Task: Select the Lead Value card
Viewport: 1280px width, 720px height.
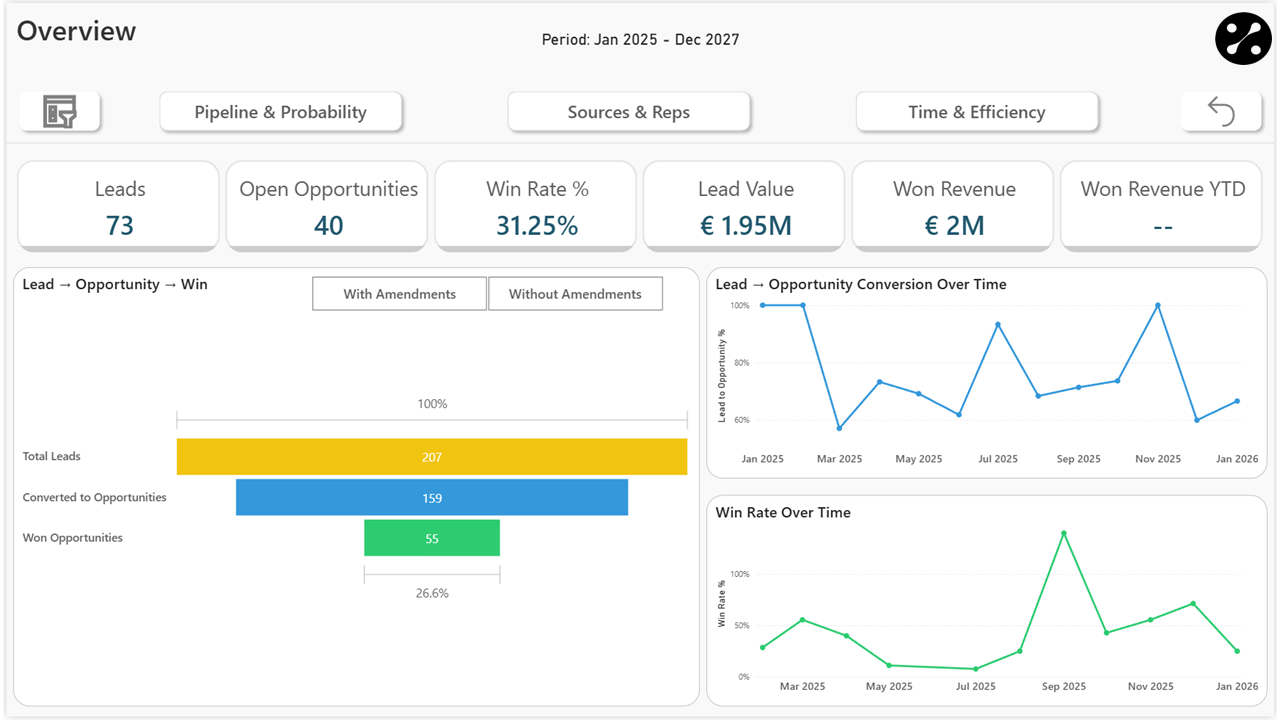Action: (743, 205)
